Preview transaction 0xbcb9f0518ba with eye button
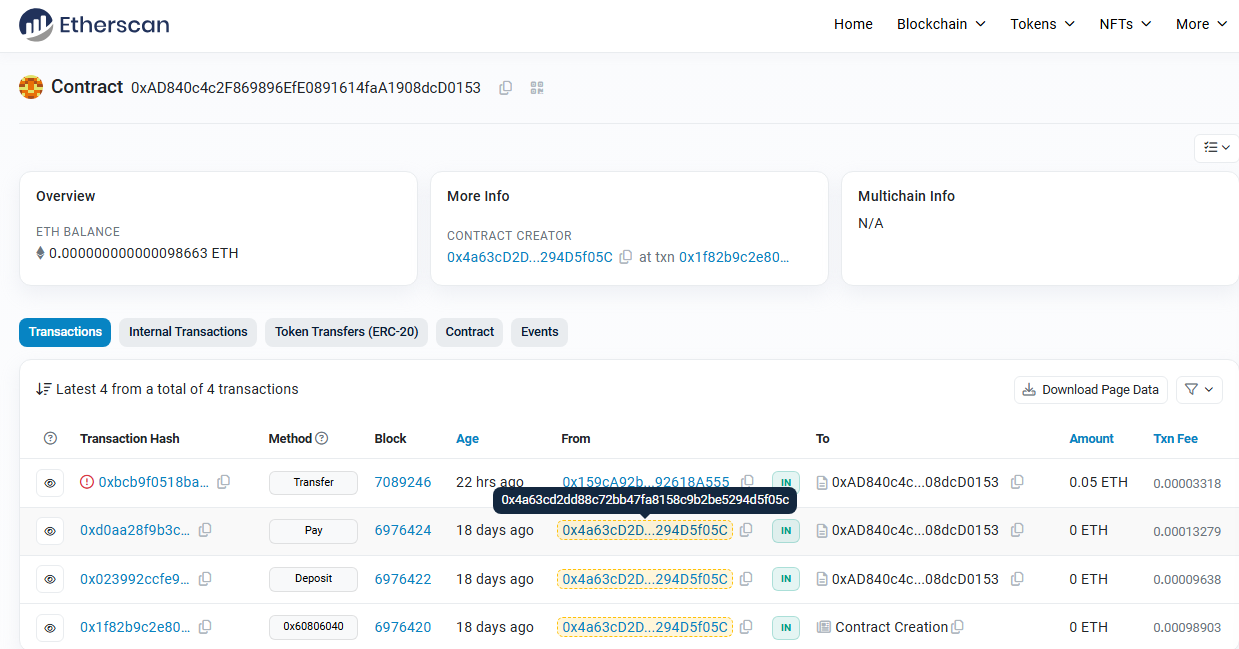1239x649 pixels. point(50,483)
